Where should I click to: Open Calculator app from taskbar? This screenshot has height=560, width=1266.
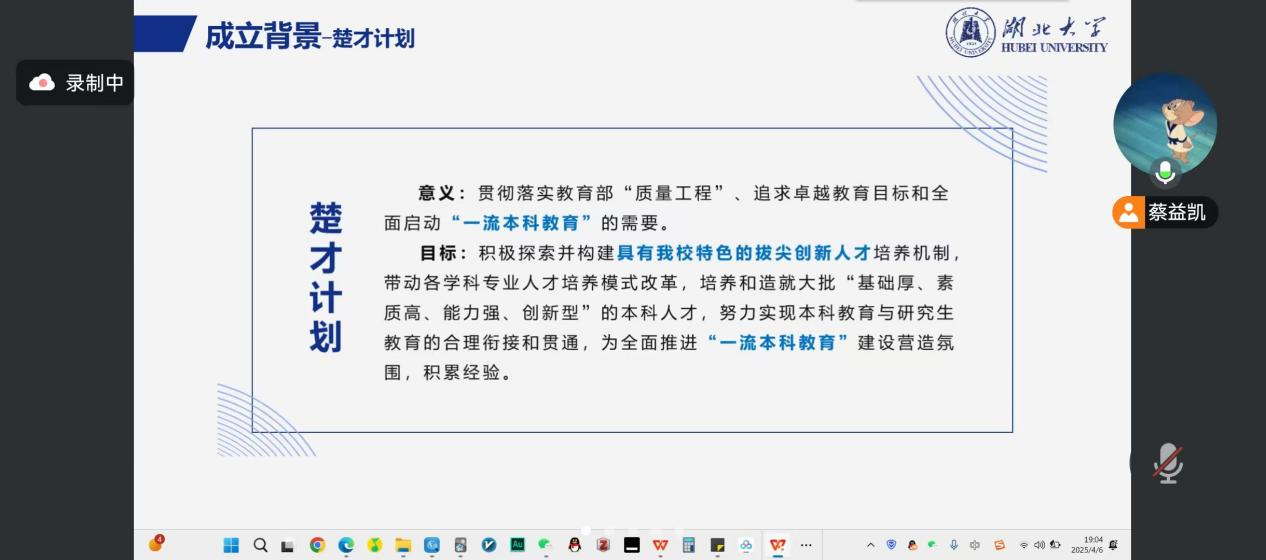coord(689,545)
